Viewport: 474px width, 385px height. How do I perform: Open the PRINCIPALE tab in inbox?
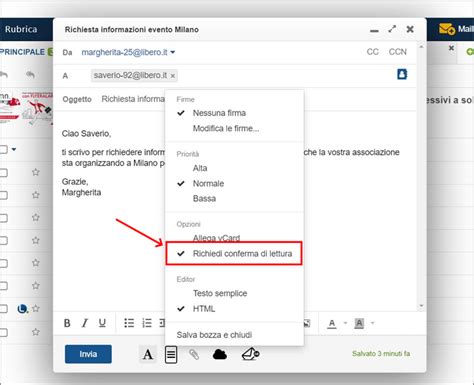(x=23, y=52)
